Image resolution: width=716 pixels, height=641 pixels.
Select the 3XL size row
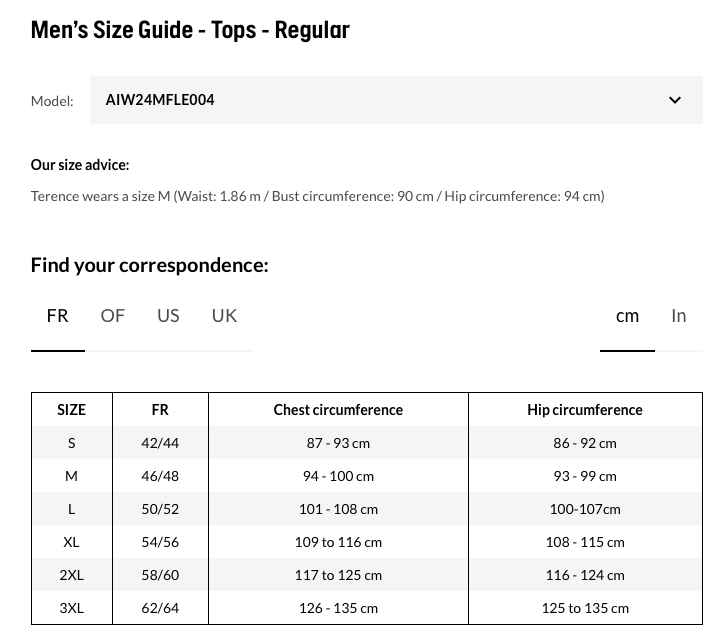coord(367,608)
